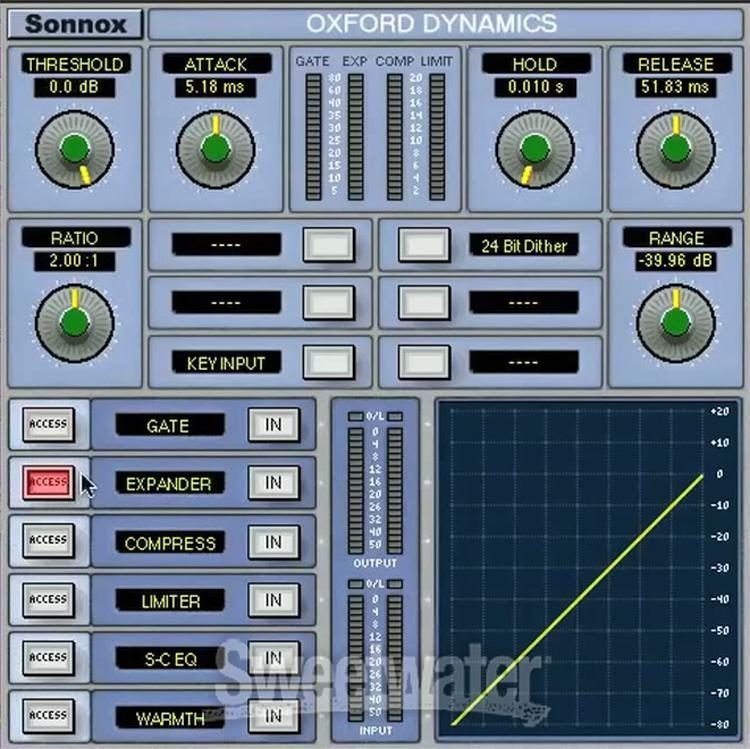The image size is (750, 749).
Task: Click the GATE gain reduction meter
Action: (x=313, y=137)
